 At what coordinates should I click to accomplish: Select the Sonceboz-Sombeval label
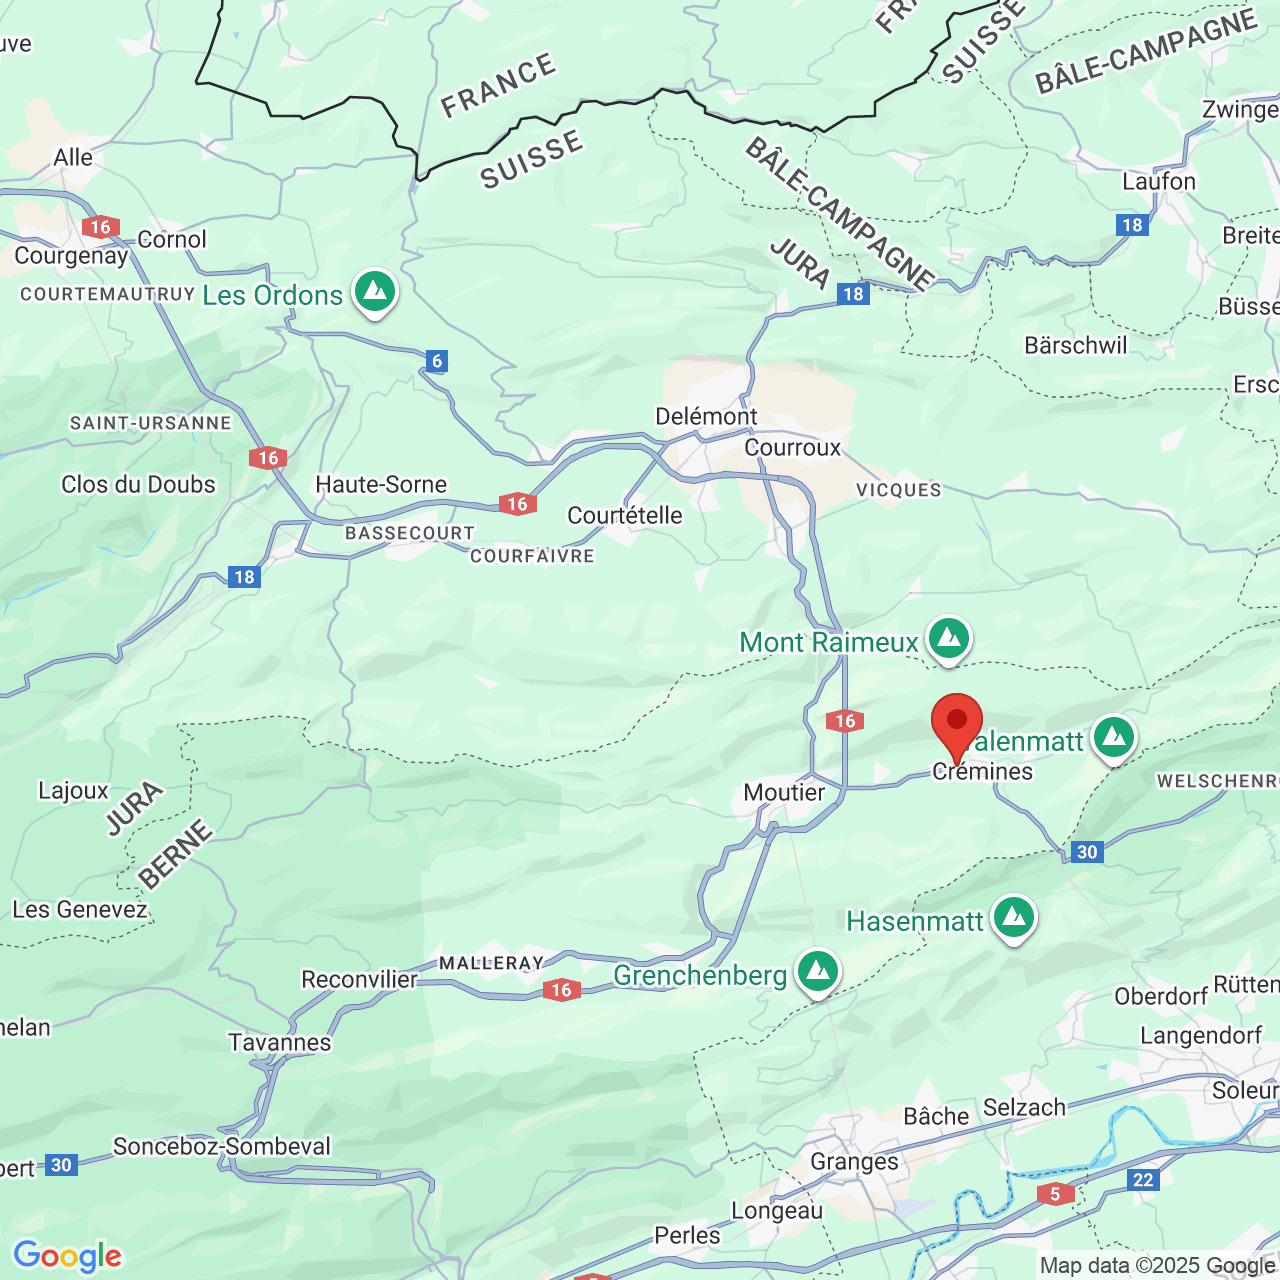click(x=221, y=1146)
